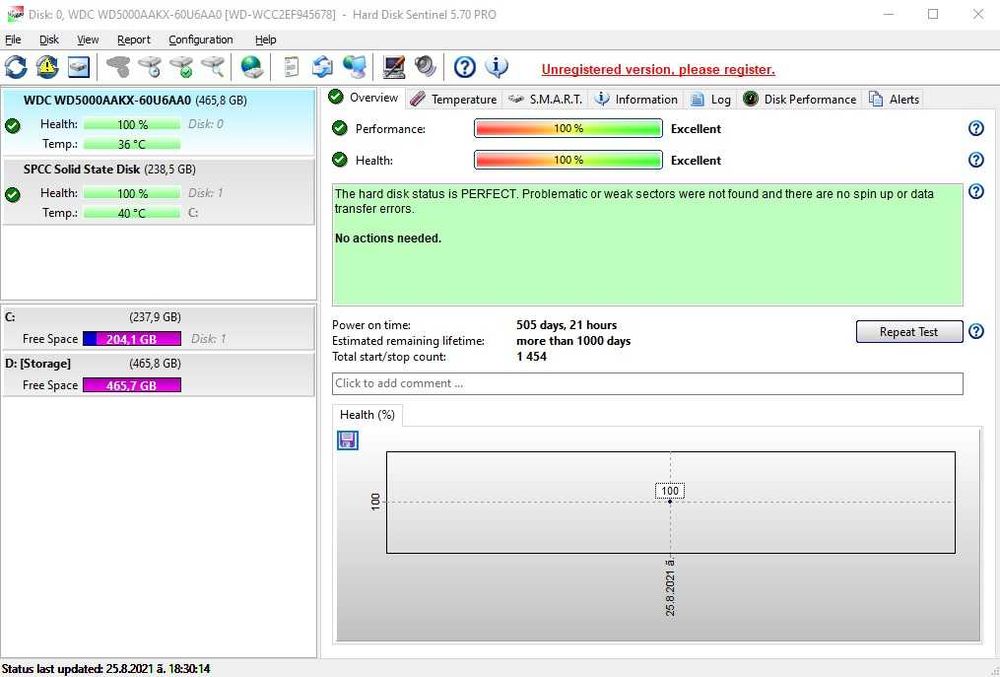Click the Repeat Test button

[x=909, y=331]
